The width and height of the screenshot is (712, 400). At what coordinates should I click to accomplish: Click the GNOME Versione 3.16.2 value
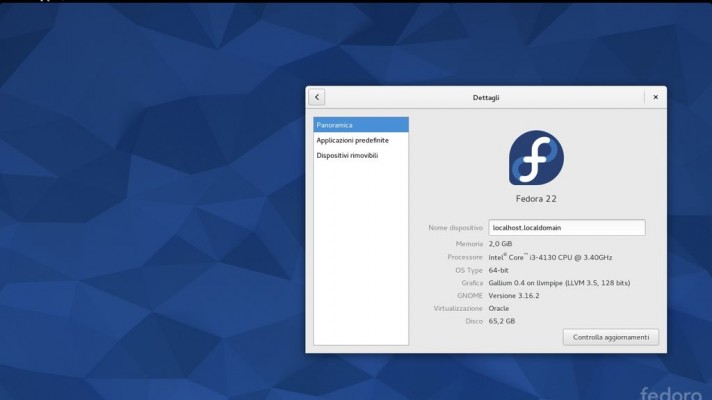(x=514, y=296)
